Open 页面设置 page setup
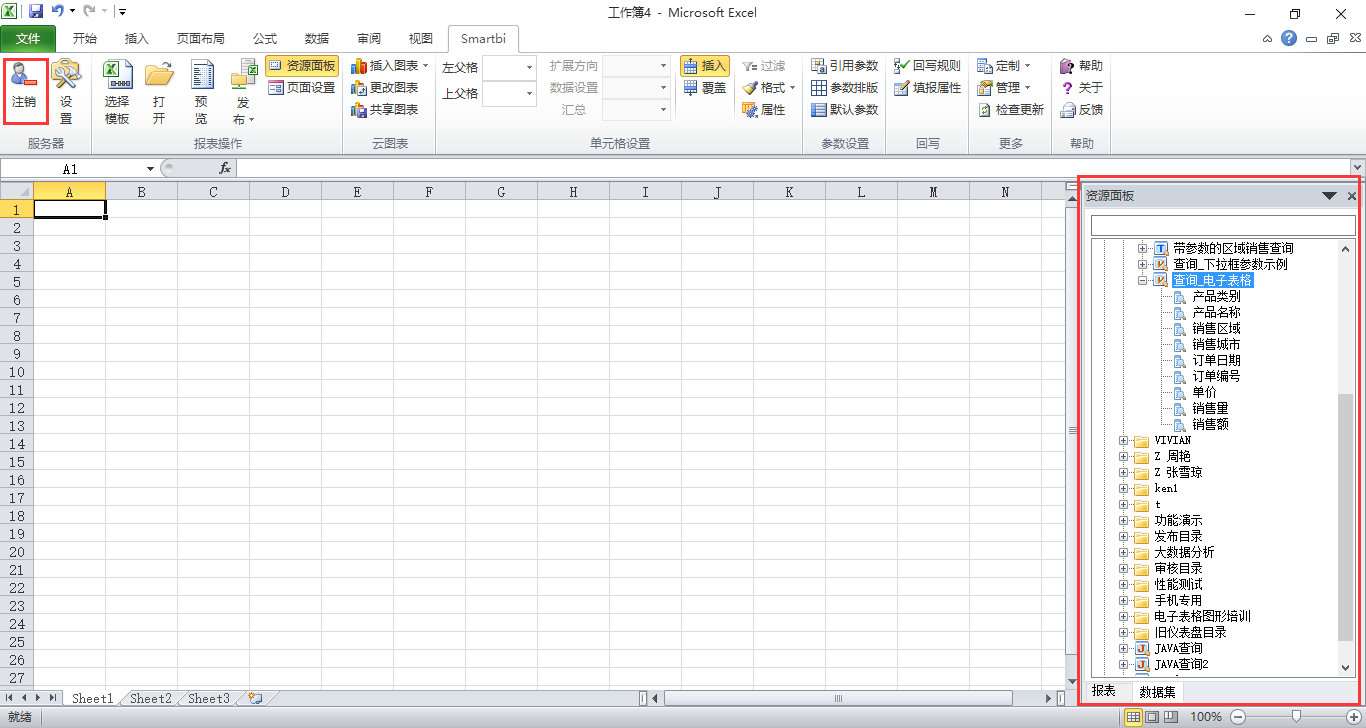This screenshot has width=1366, height=728. (x=302, y=88)
